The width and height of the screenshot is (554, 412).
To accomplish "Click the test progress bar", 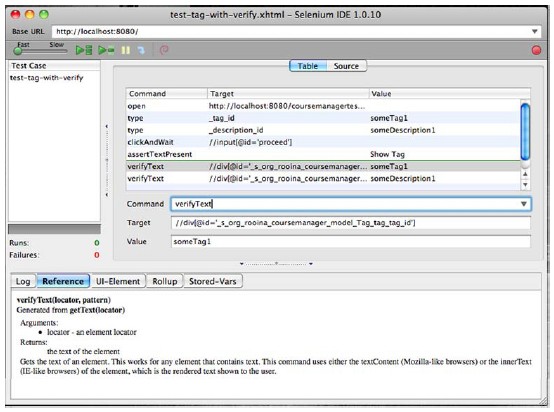I will [x=54, y=229].
